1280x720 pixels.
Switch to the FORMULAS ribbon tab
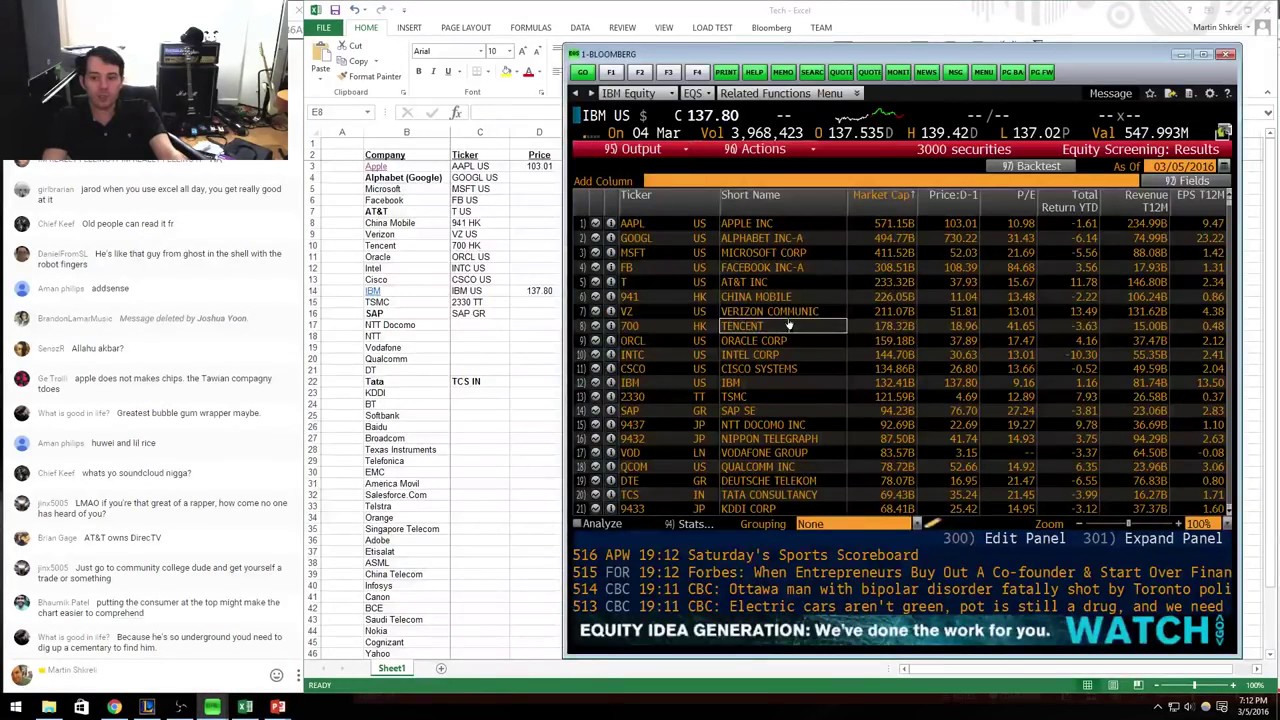pyautogui.click(x=531, y=28)
